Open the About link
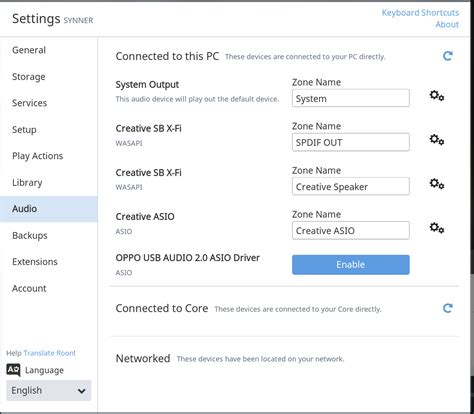474x414 pixels. point(447,24)
